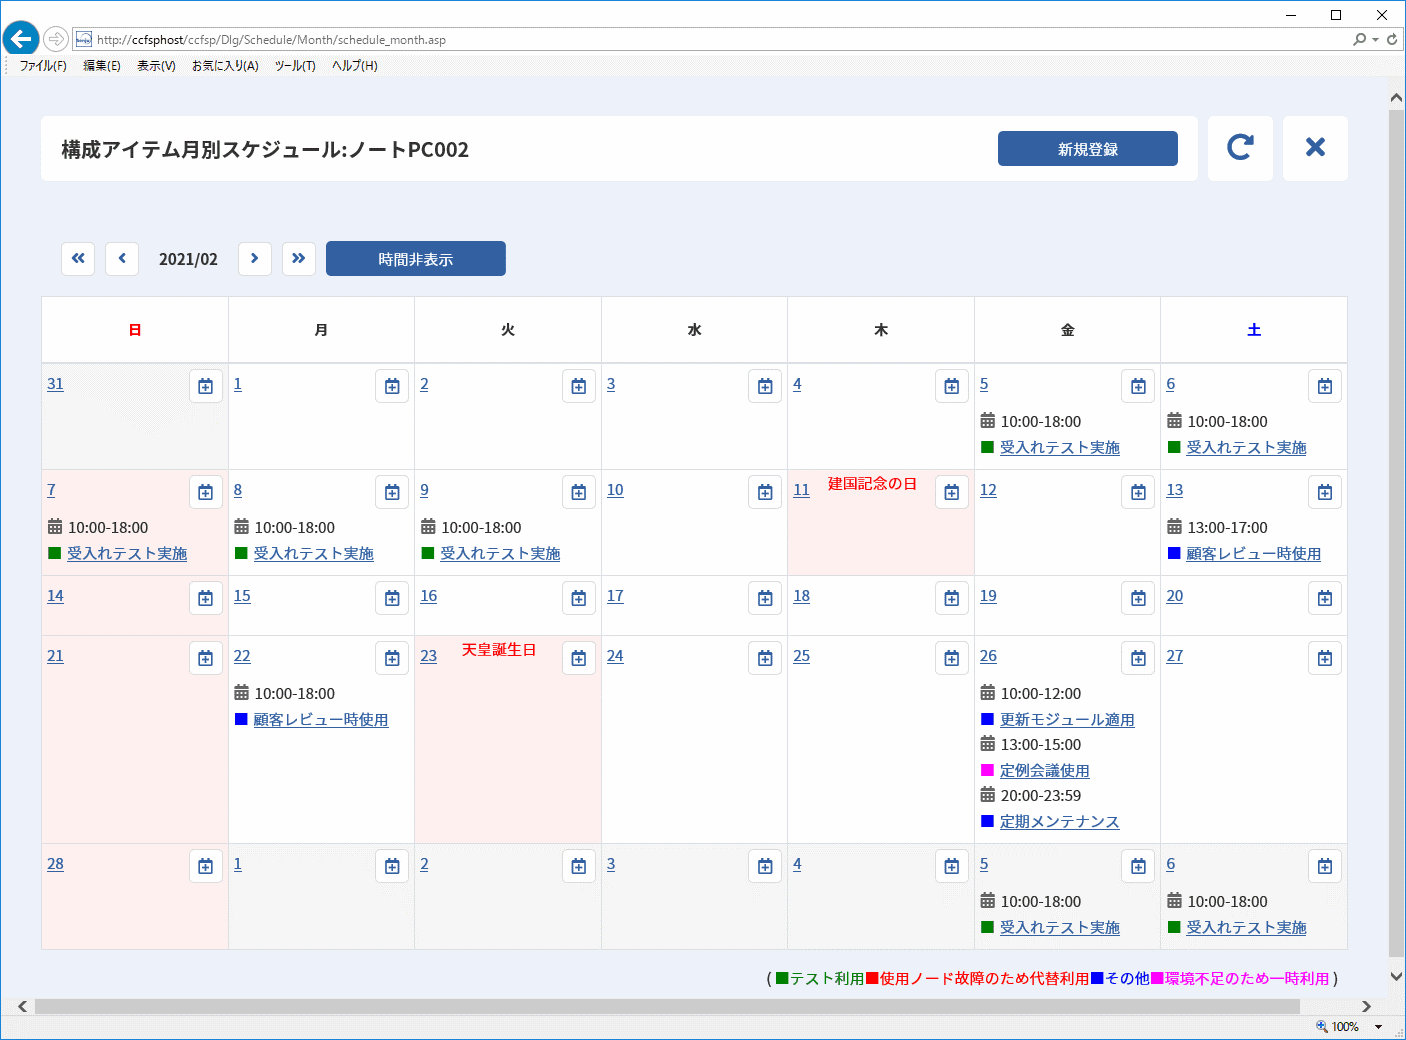Jump forward with double right chevron

(x=299, y=258)
